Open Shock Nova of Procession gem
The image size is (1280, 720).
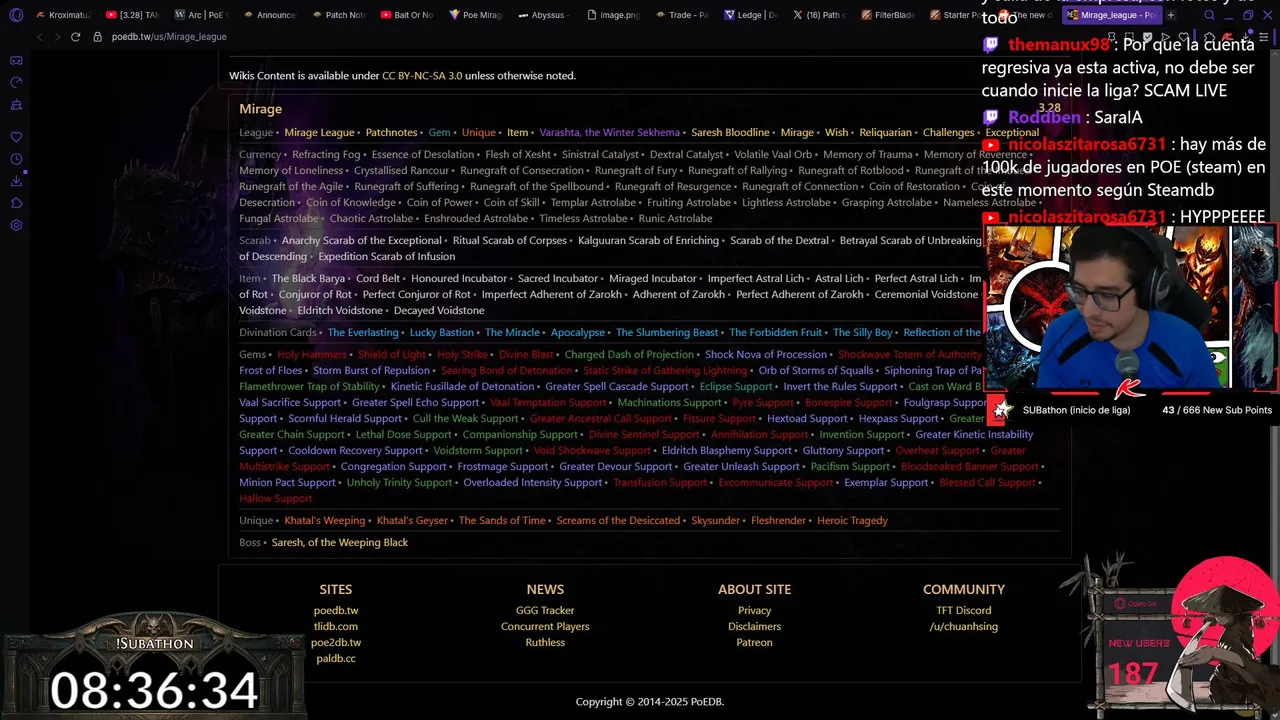coord(766,355)
